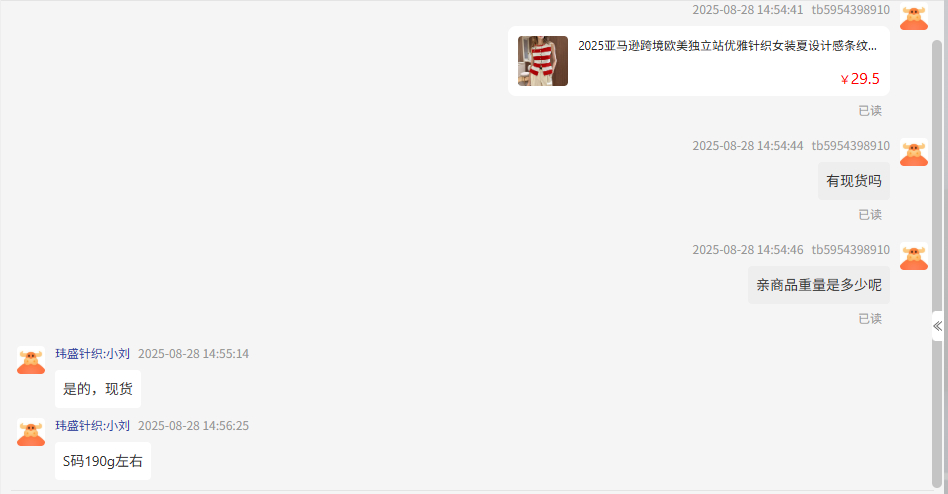948x494 pixels.
Task: Select message bubble 有现货吗
Action: pyautogui.click(x=854, y=181)
